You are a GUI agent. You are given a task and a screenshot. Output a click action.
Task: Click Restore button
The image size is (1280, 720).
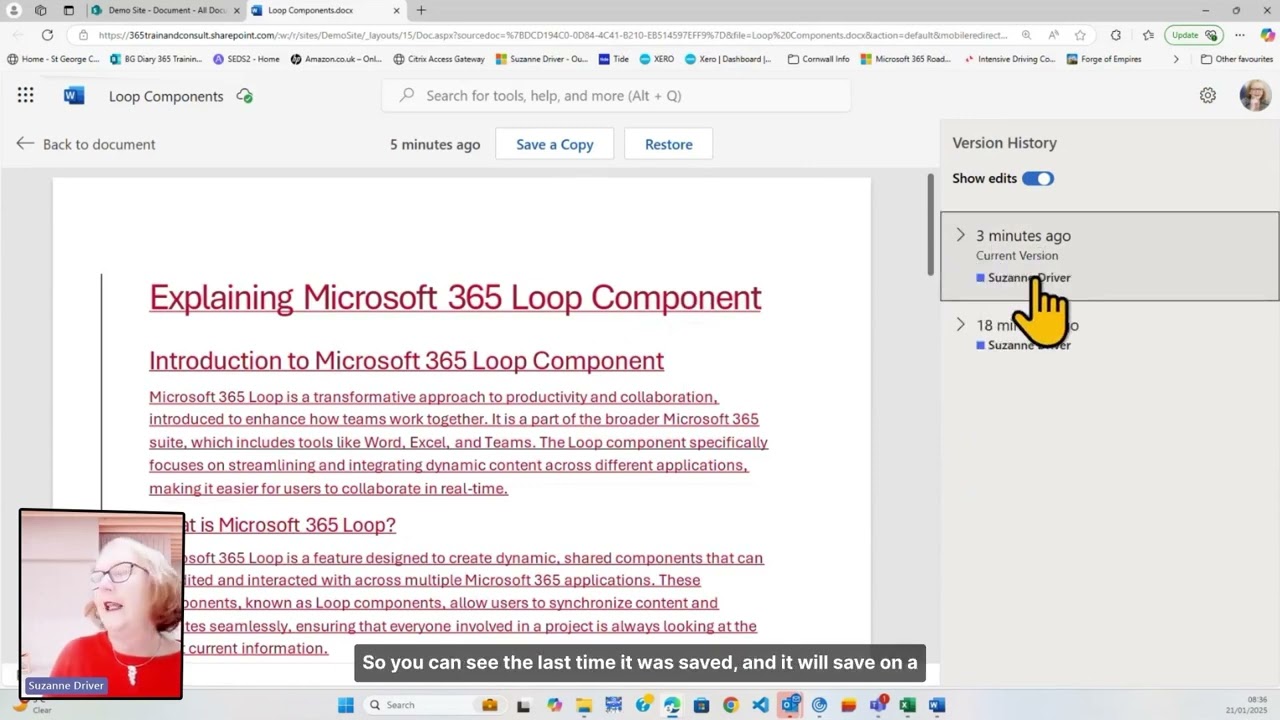click(669, 144)
